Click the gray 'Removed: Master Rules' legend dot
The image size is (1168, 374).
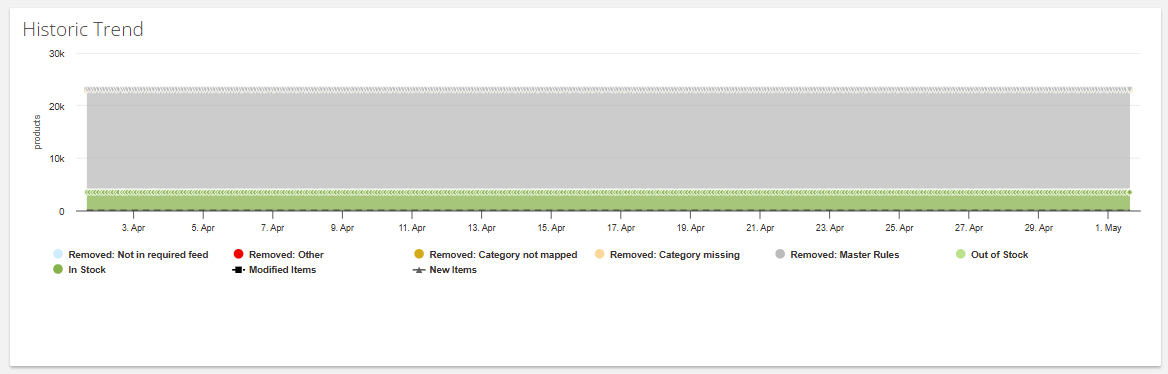(x=780, y=255)
